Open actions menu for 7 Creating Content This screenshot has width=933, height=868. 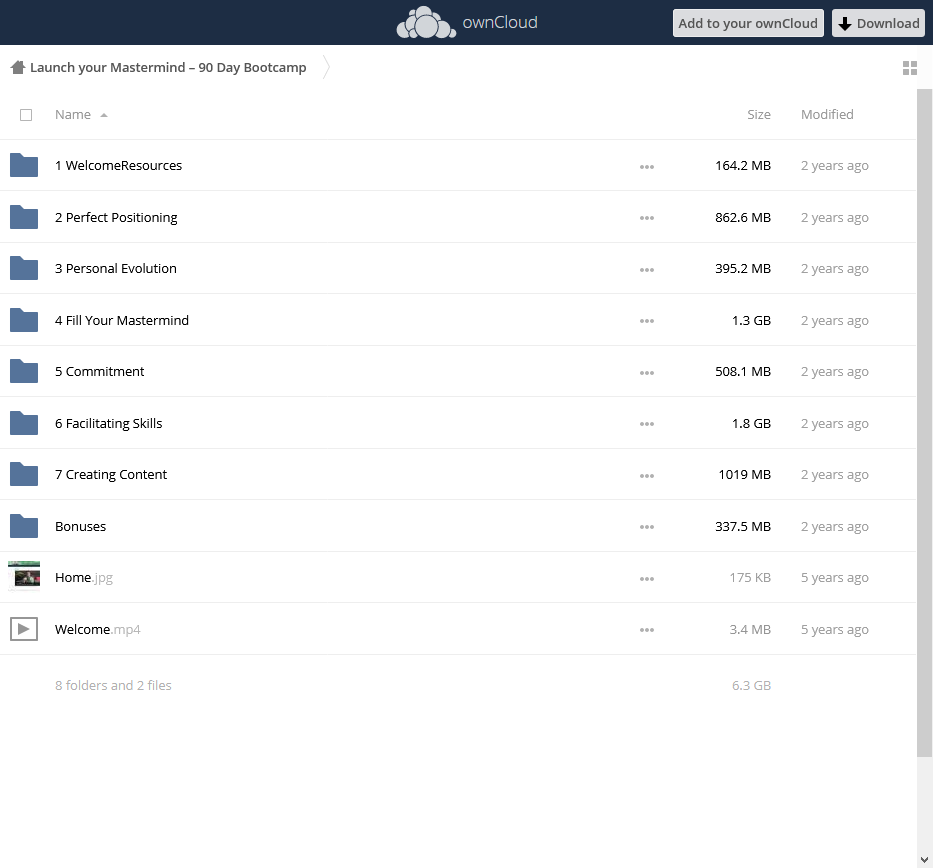point(647,475)
